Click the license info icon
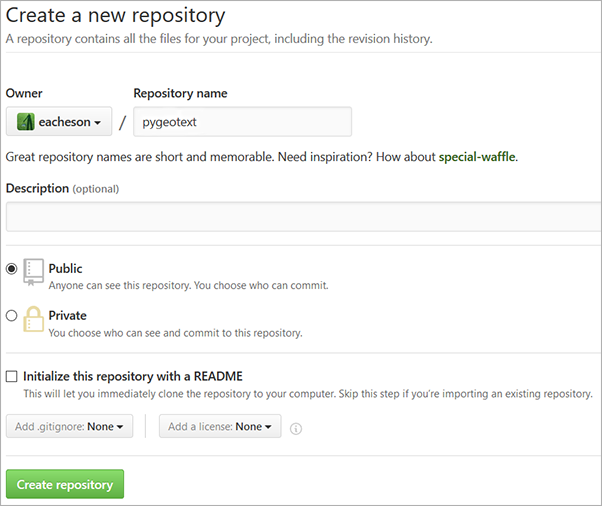Screen dimensions: 602x506 [x=296, y=428]
